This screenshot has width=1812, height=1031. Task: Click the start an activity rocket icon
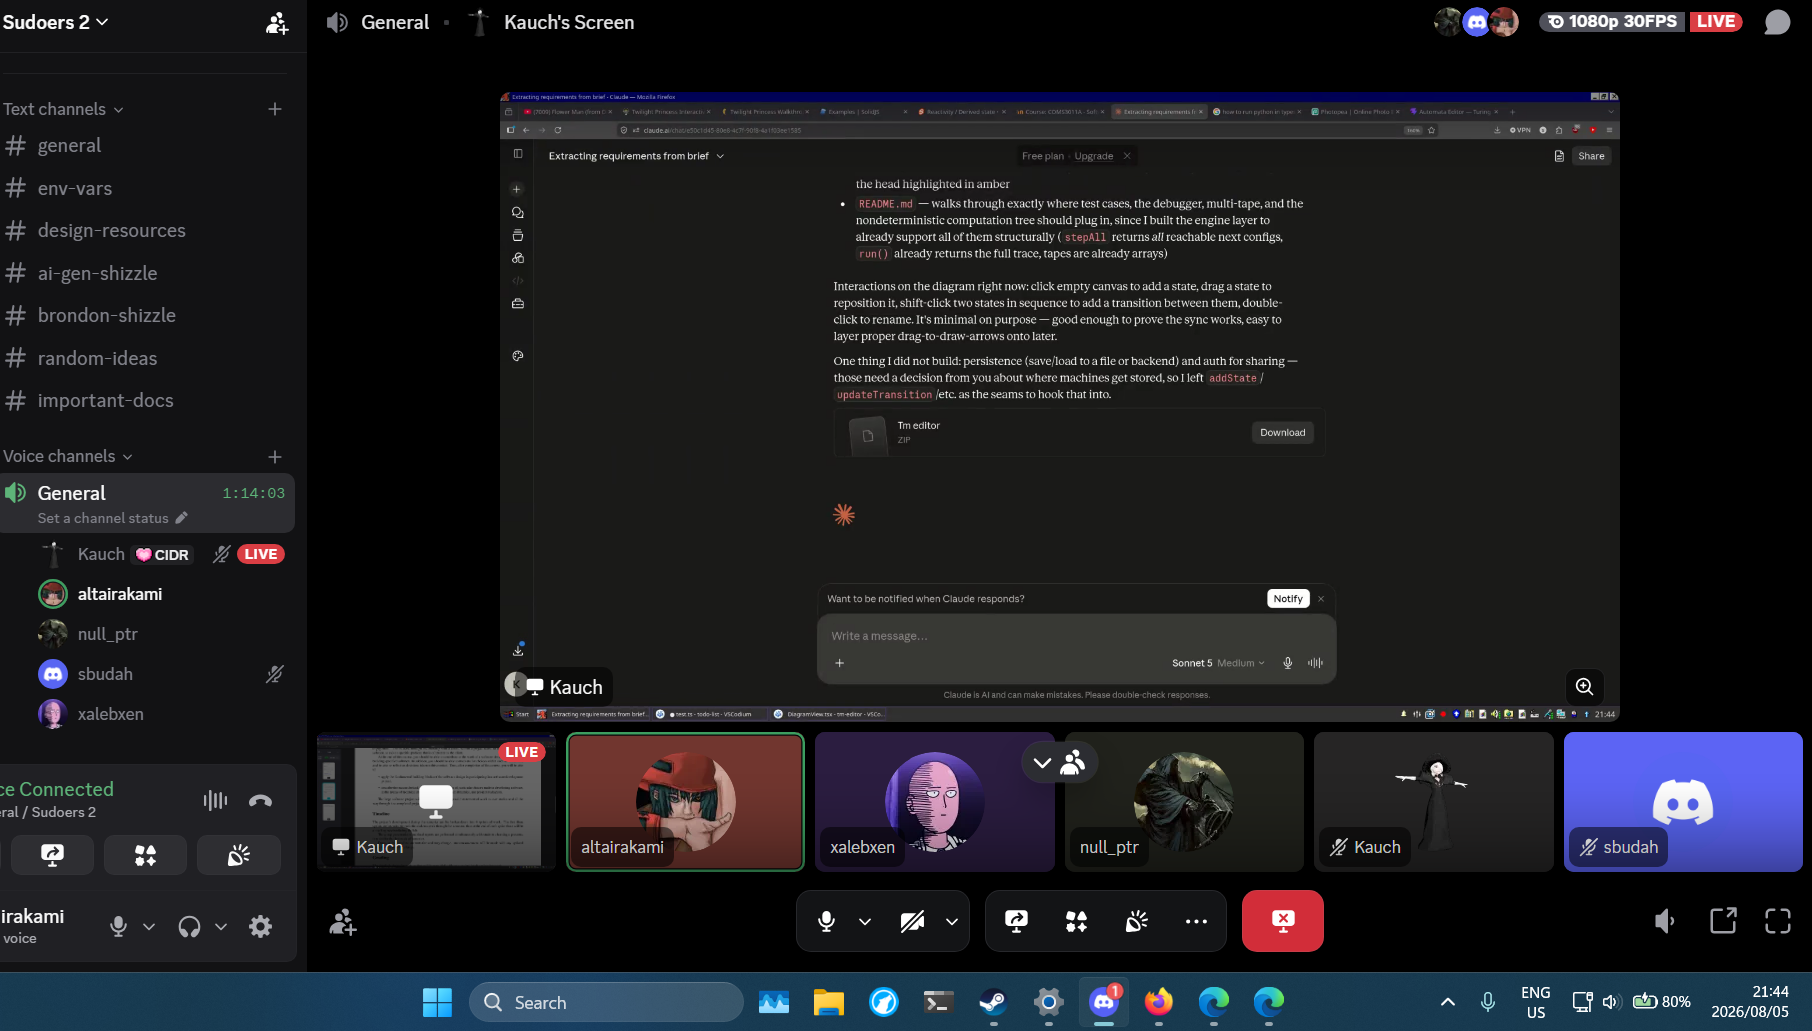click(1076, 921)
